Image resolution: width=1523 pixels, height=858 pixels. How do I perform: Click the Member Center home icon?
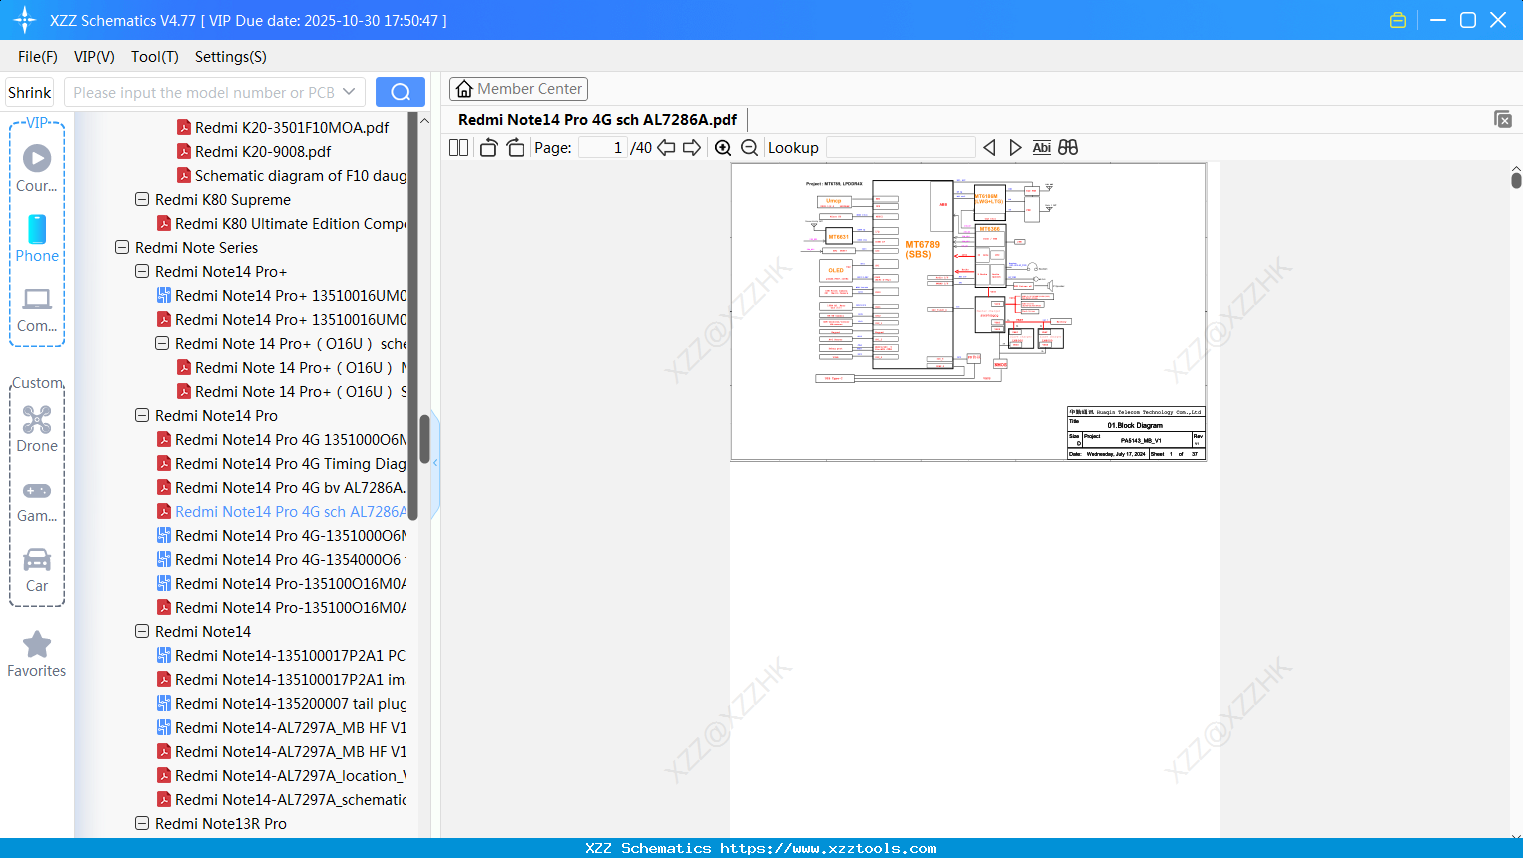click(464, 89)
